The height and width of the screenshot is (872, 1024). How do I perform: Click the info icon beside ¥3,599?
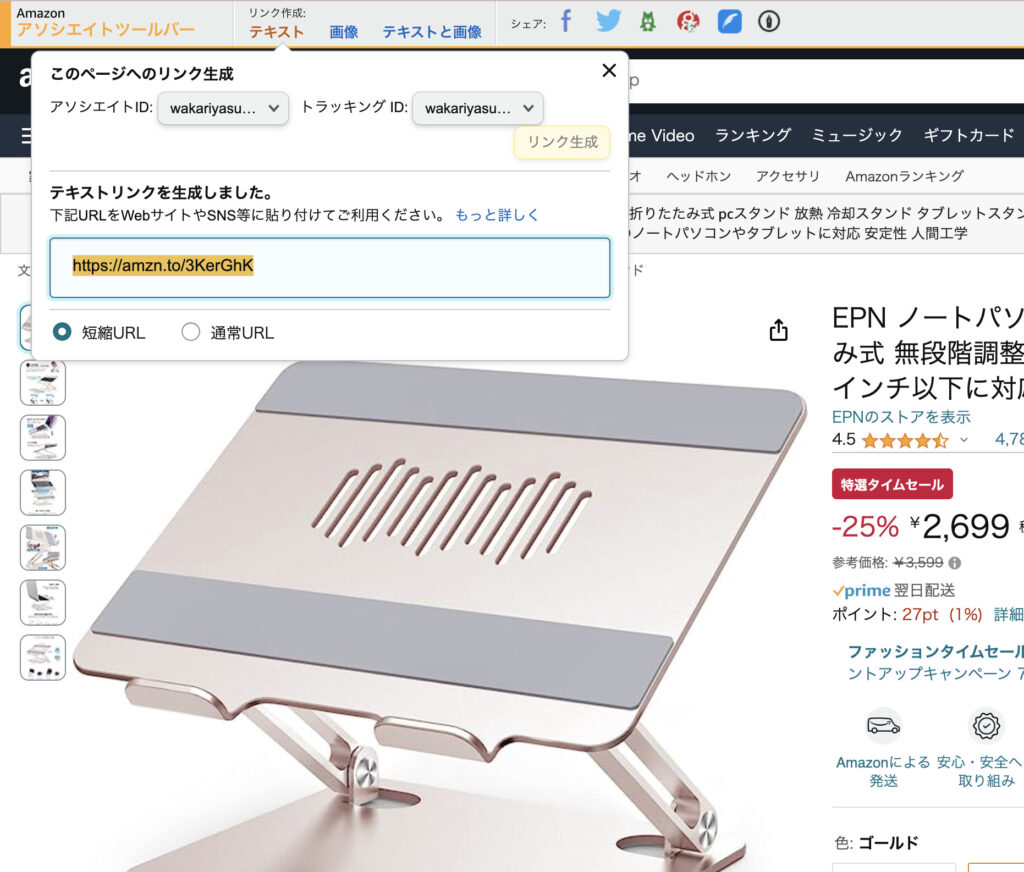coord(955,562)
